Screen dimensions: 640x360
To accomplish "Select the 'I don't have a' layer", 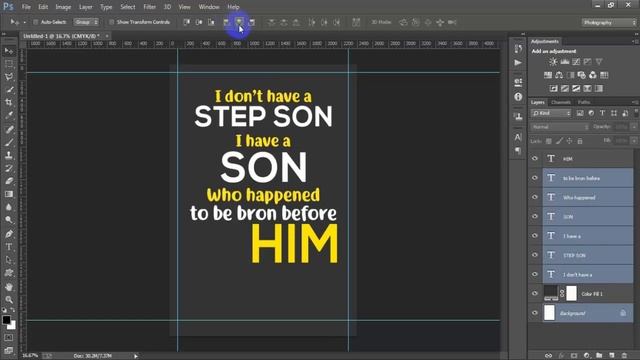I will 588,274.
